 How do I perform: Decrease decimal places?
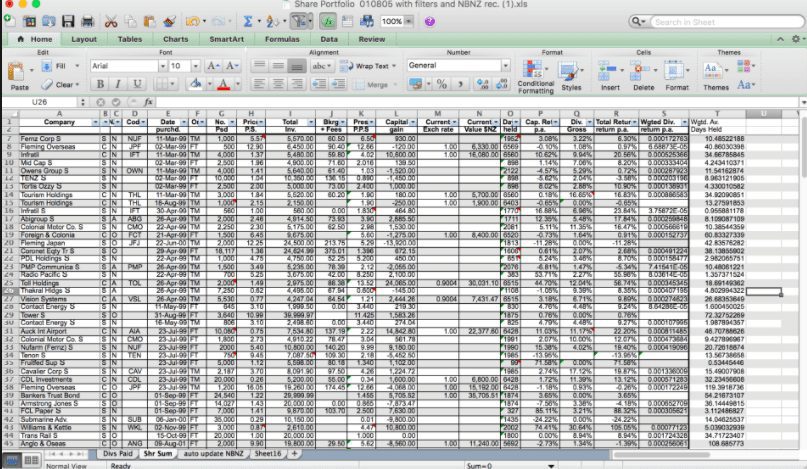click(x=502, y=84)
